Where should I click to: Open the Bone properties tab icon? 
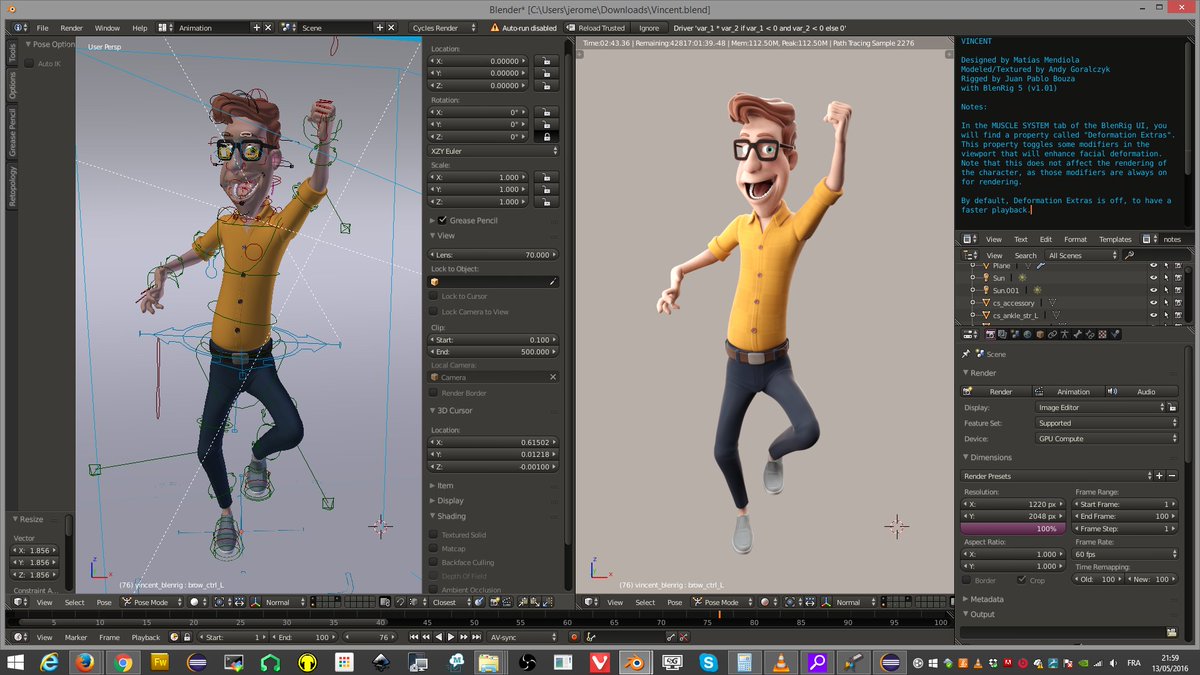click(x=1077, y=335)
